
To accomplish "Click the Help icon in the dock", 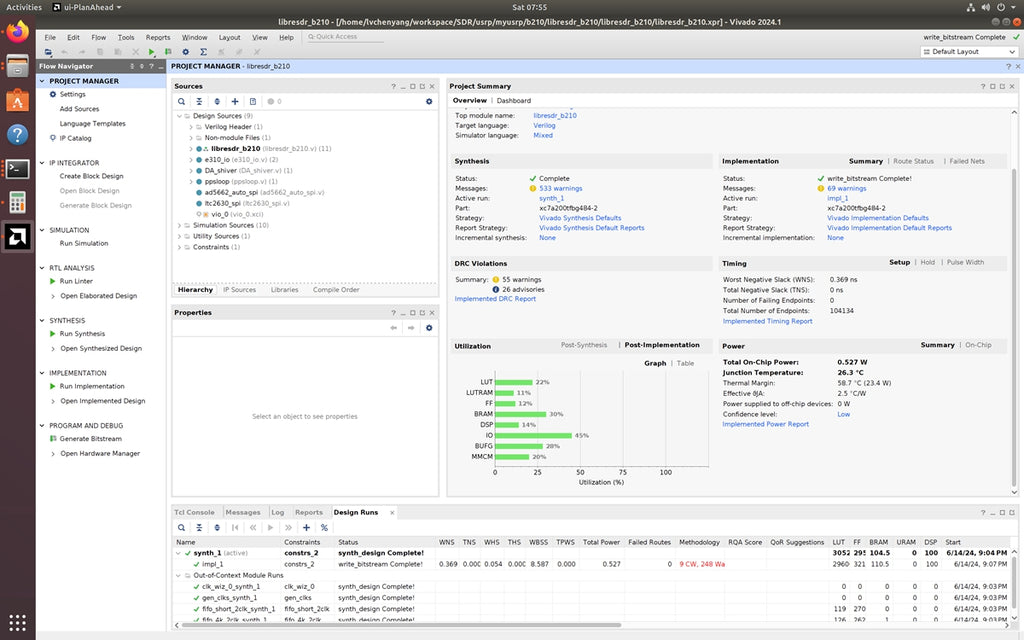I will [x=18, y=135].
